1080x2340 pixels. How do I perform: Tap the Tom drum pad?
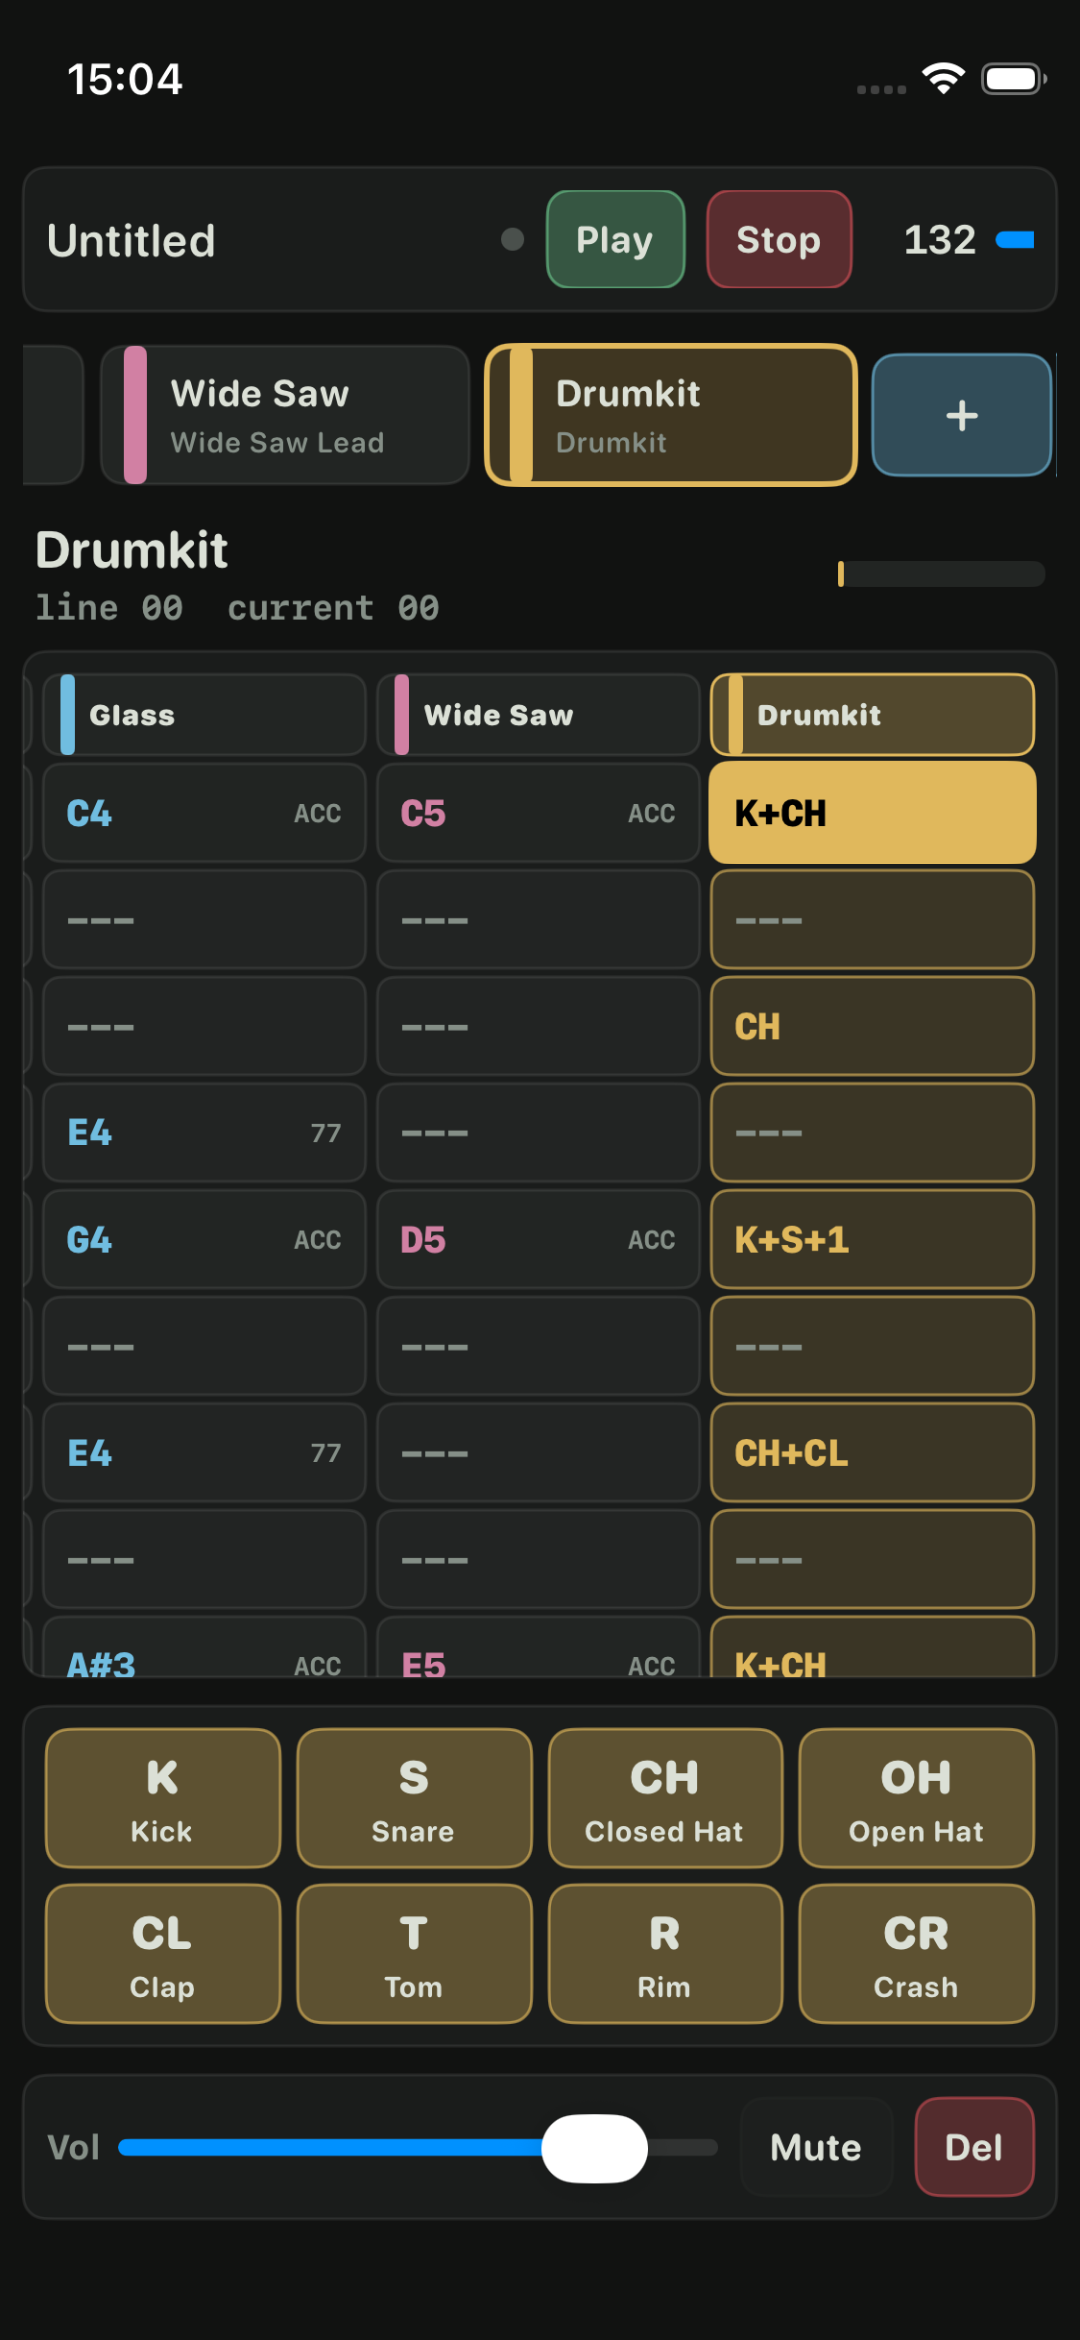point(413,1953)
